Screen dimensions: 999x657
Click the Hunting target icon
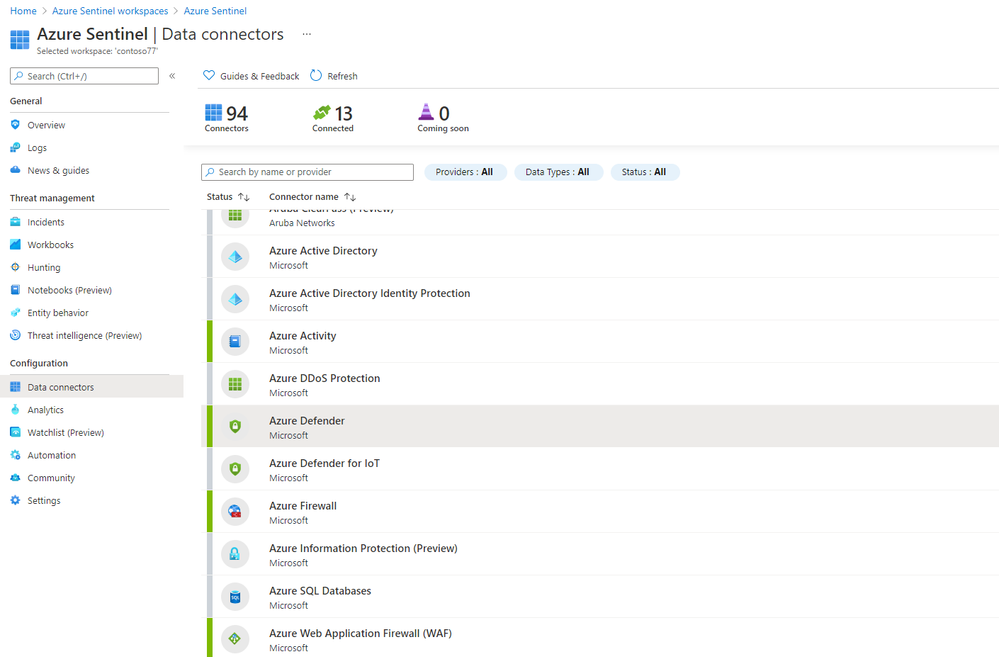(x=15, y=268)
